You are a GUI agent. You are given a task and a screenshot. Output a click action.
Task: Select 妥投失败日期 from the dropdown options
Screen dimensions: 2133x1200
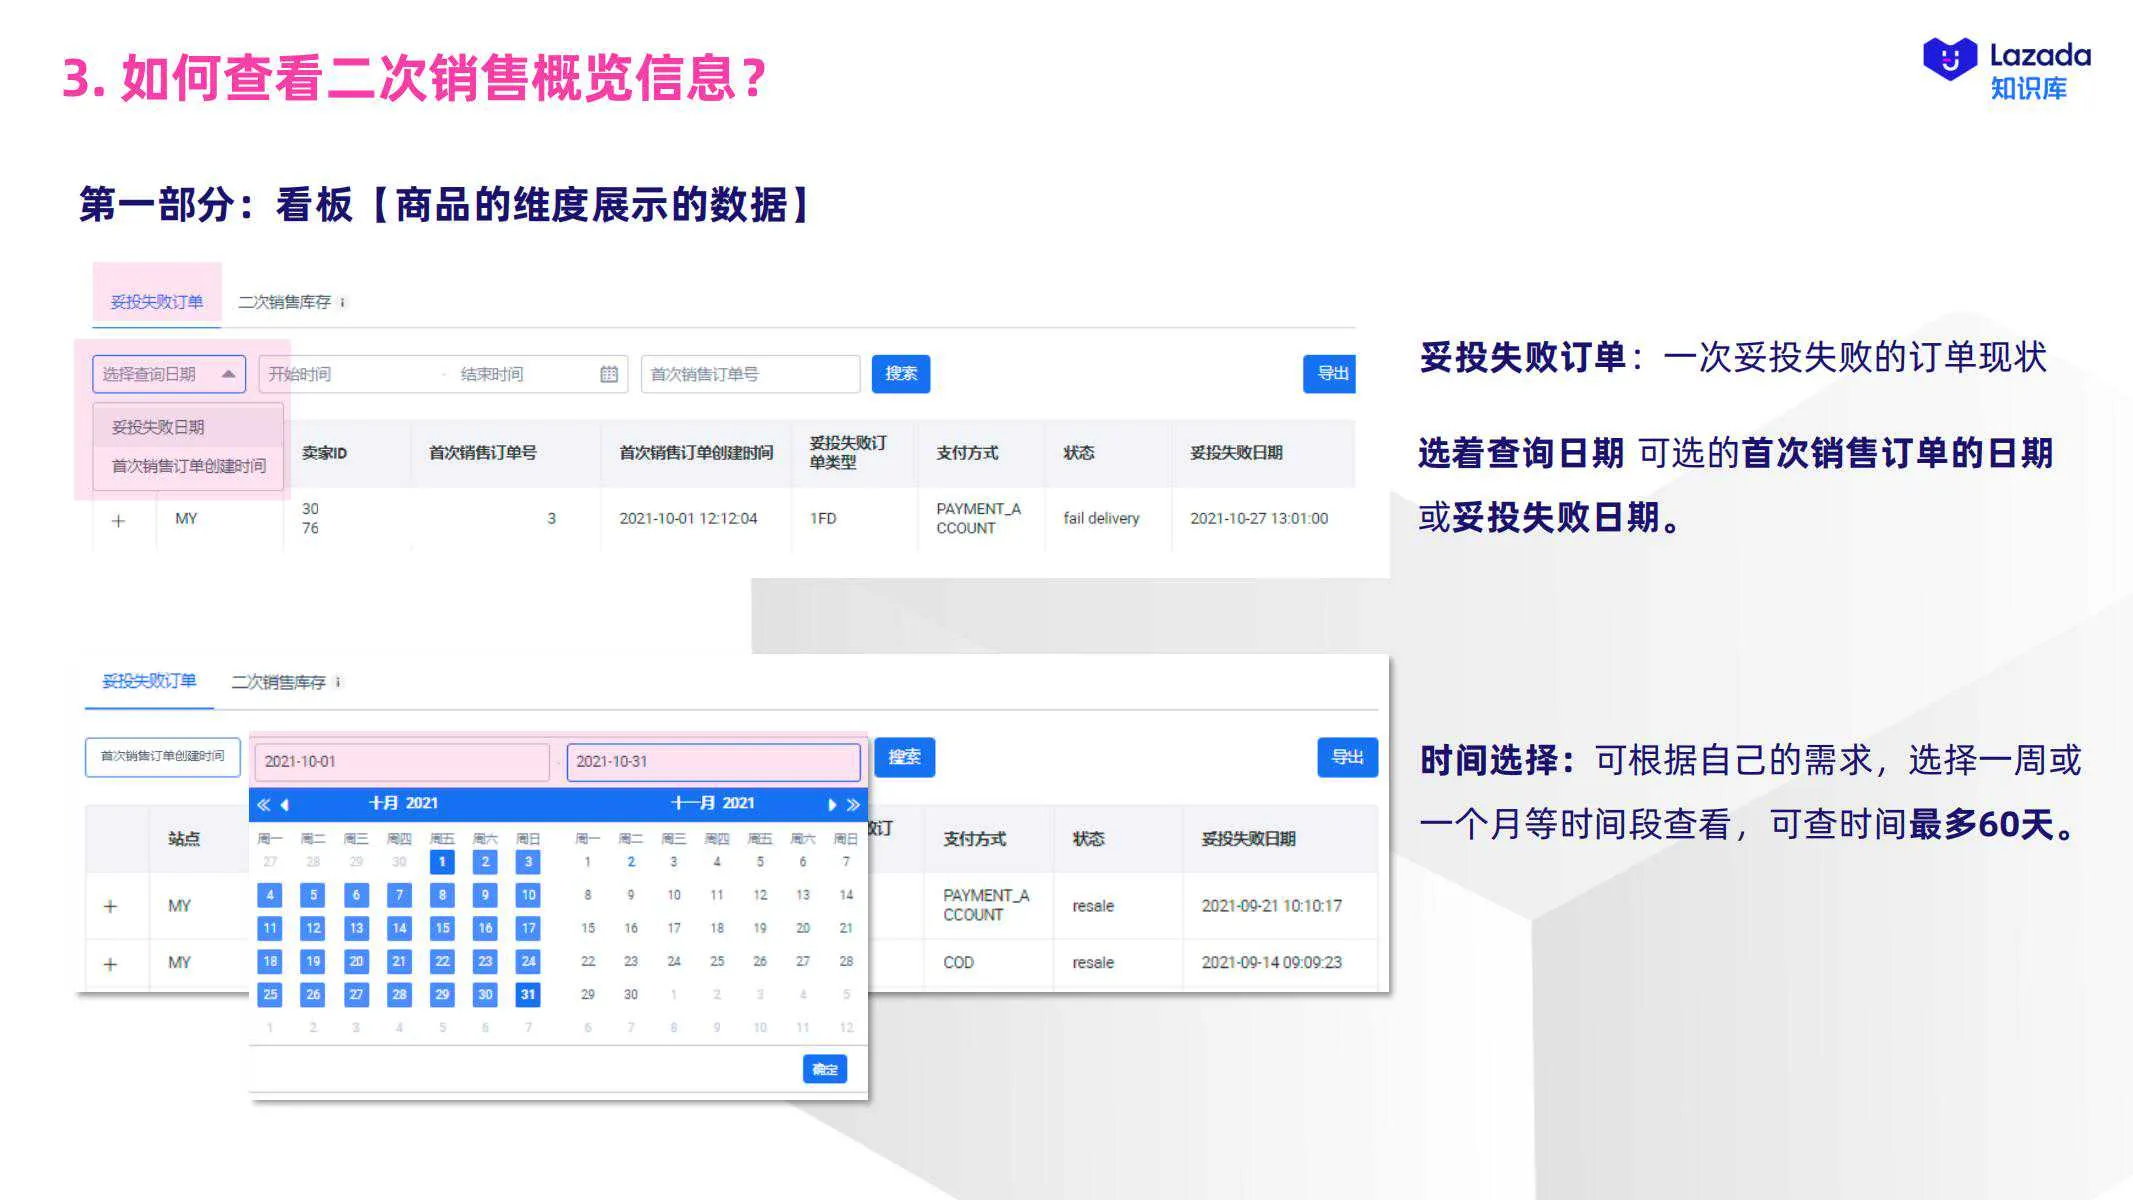[x=159, y=427]
